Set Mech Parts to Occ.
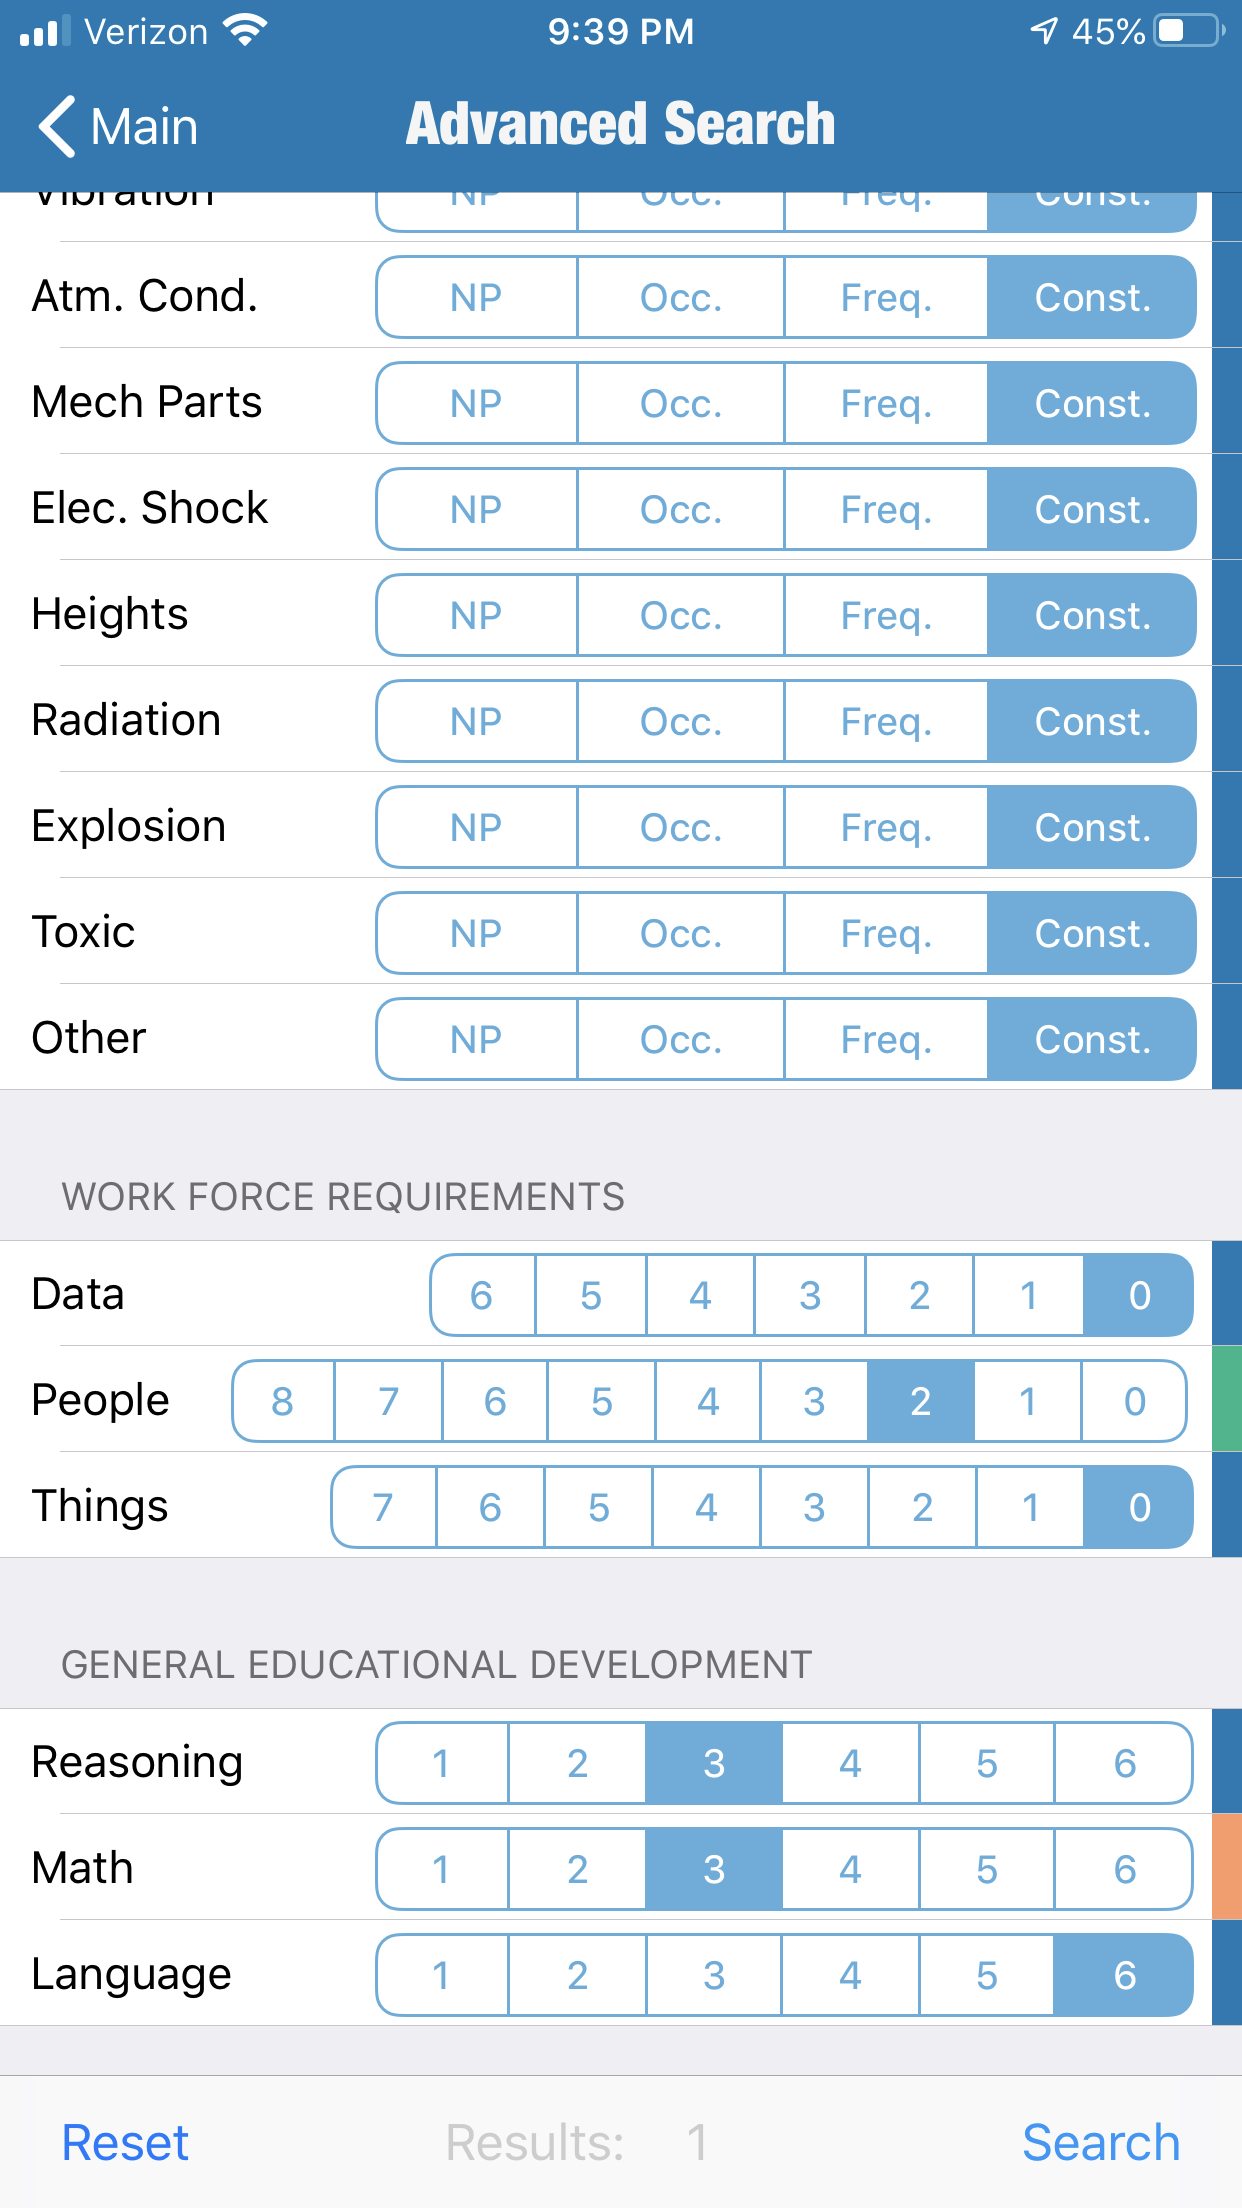The height and width of the screenshot is (2208, 1242). click(x=681, y=404)
